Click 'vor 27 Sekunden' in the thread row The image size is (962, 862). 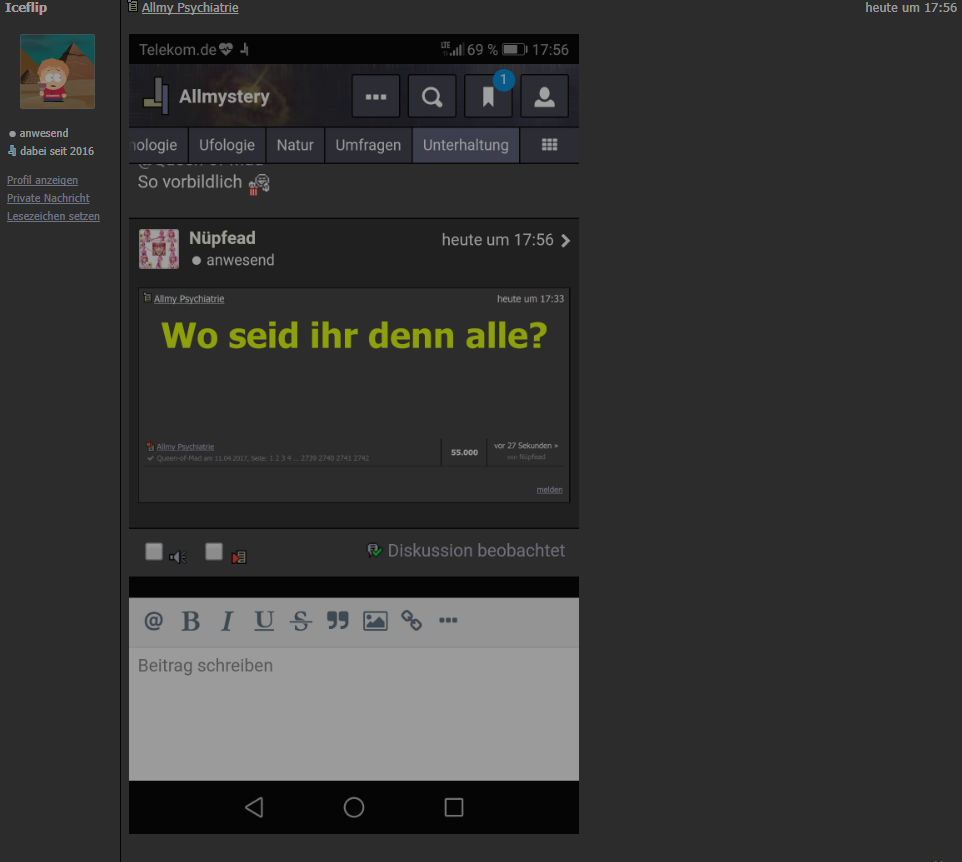point(526,445)
